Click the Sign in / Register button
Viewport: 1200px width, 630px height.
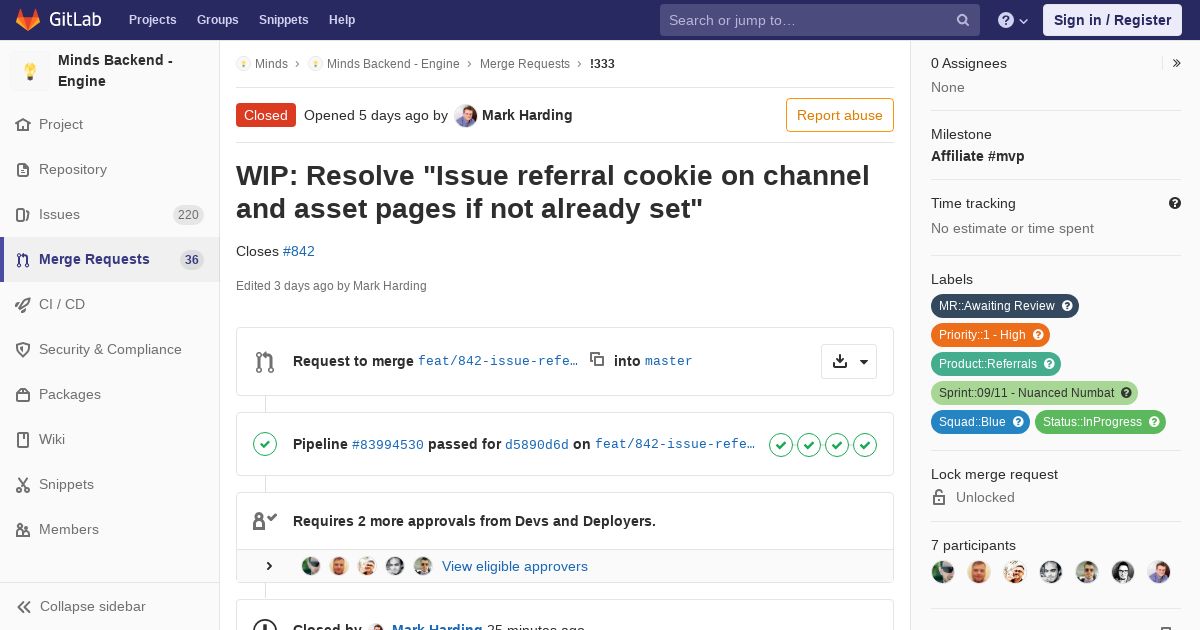1112,20
